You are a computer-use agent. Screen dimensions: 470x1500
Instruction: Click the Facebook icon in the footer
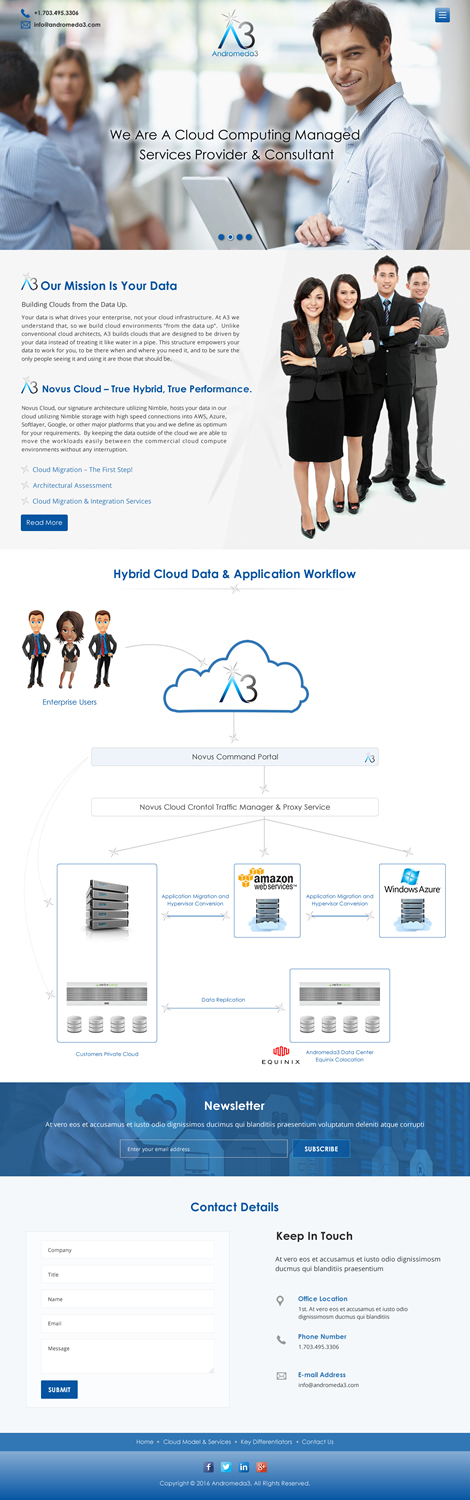tap(209, 1467)
